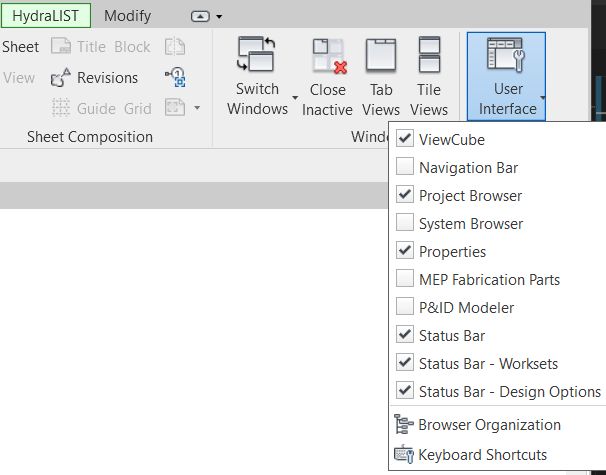
Task: Expand the Viewports dropdown arrow
Action: coord(197,107)
